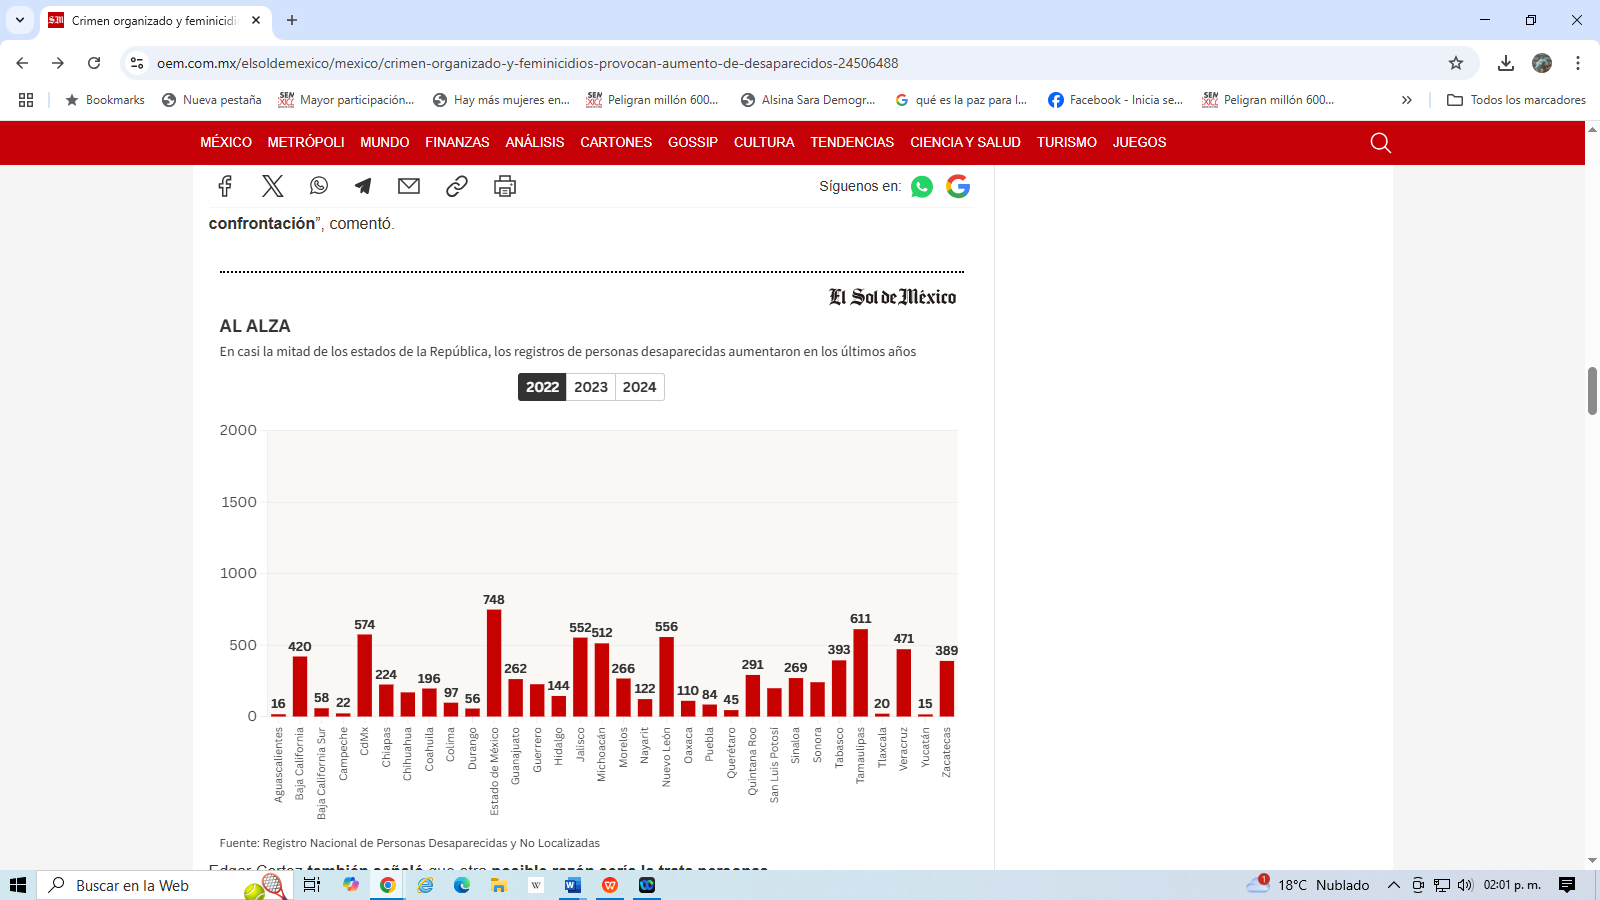Open Chrome downloads icon
The image size is (1600, 900).
1506,63
